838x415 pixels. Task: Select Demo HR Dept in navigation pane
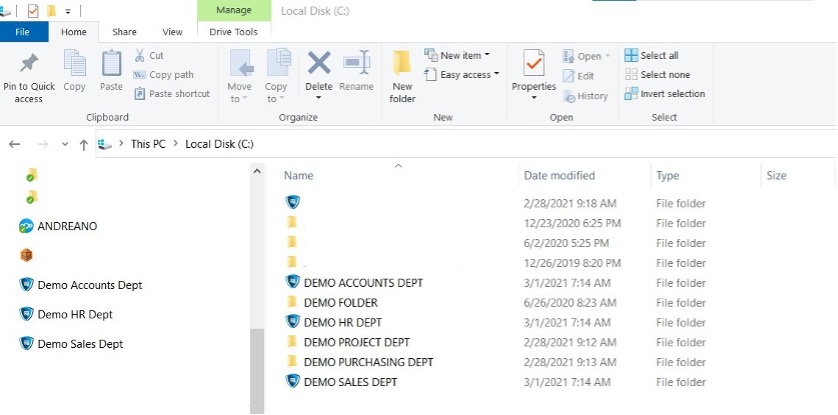coord(74,314)
